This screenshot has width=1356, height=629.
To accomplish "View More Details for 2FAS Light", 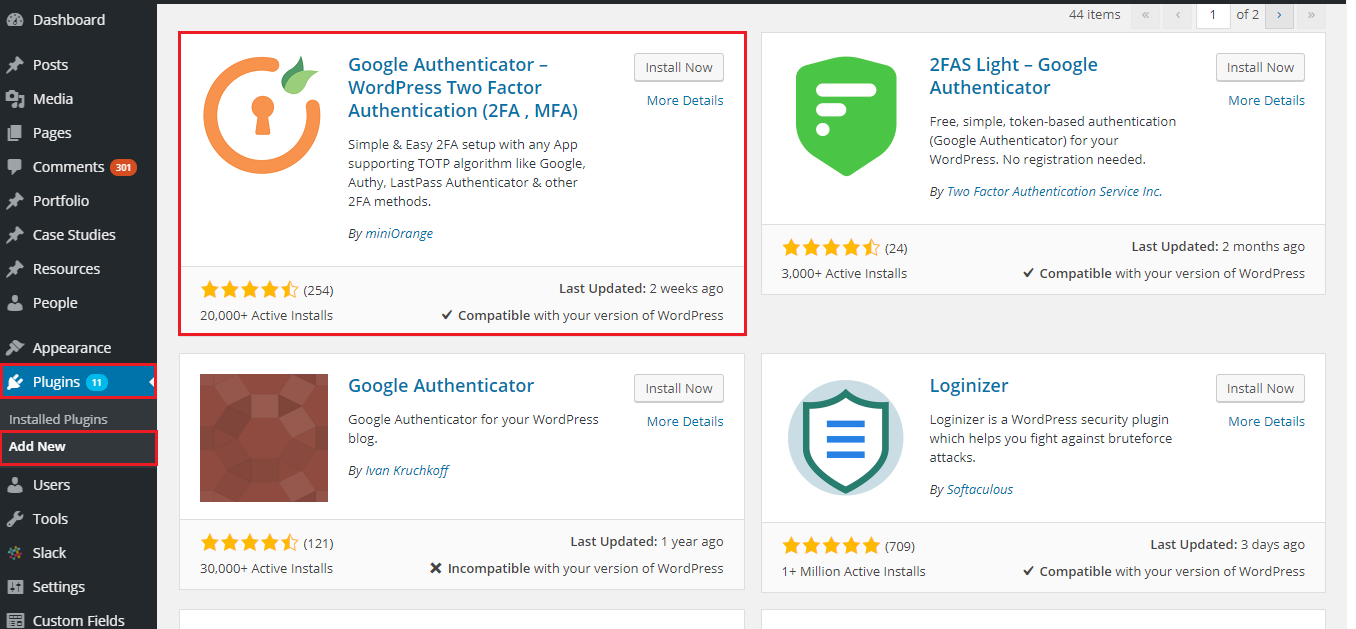I will (x=1266, y=101).
